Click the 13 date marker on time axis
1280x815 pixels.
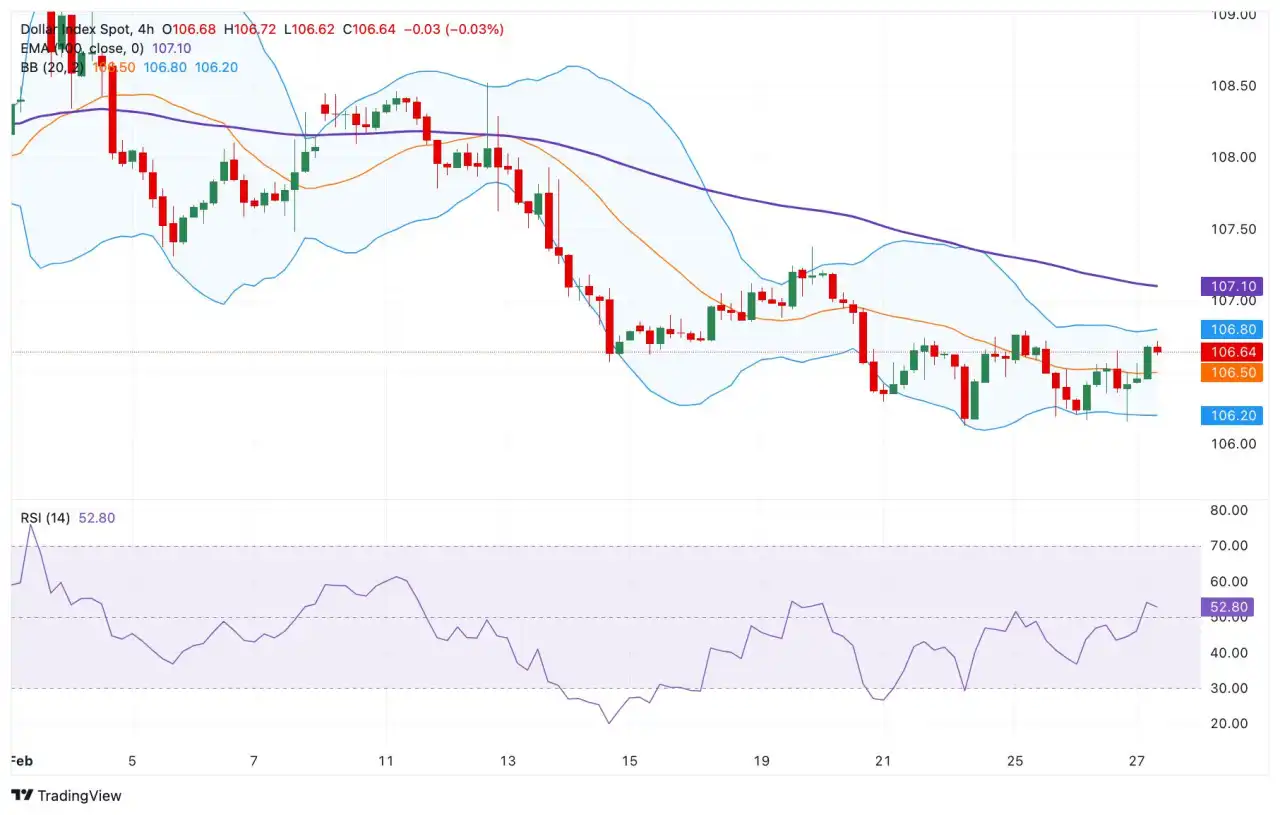tap(508, 761)
